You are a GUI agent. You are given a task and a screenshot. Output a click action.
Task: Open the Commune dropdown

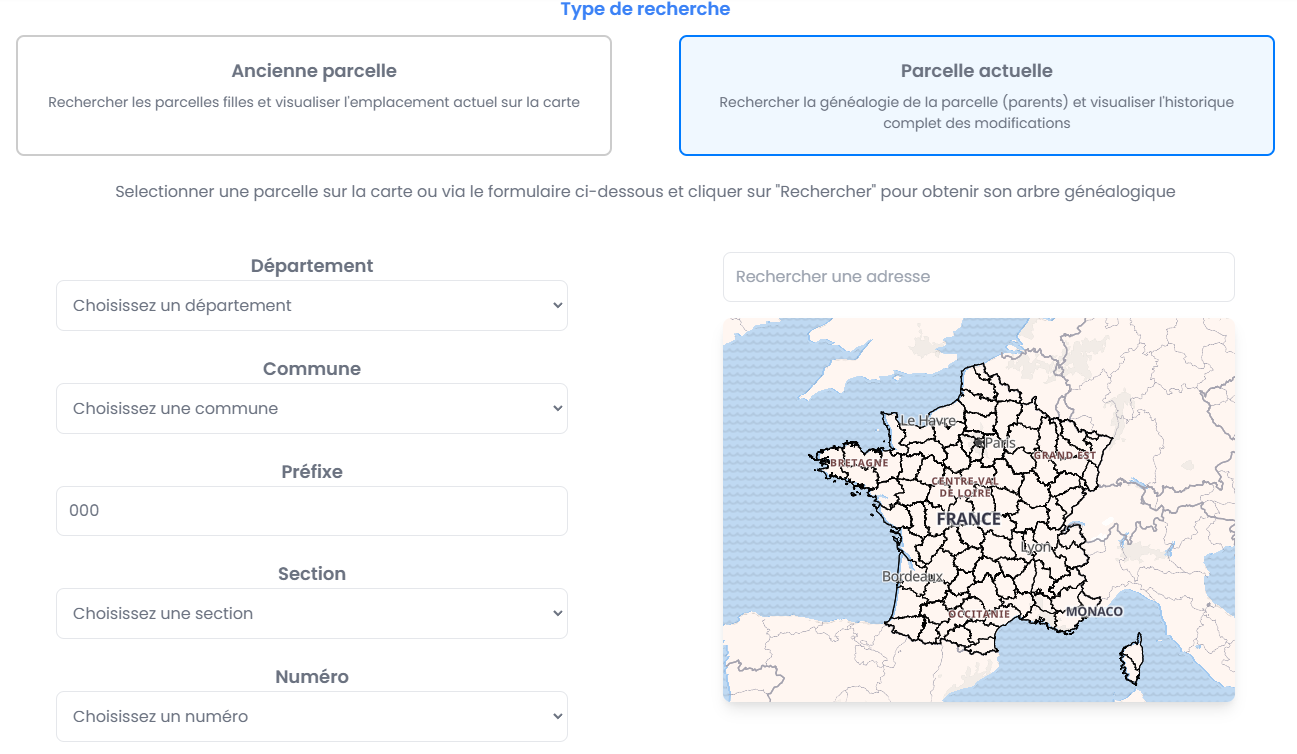312,409
